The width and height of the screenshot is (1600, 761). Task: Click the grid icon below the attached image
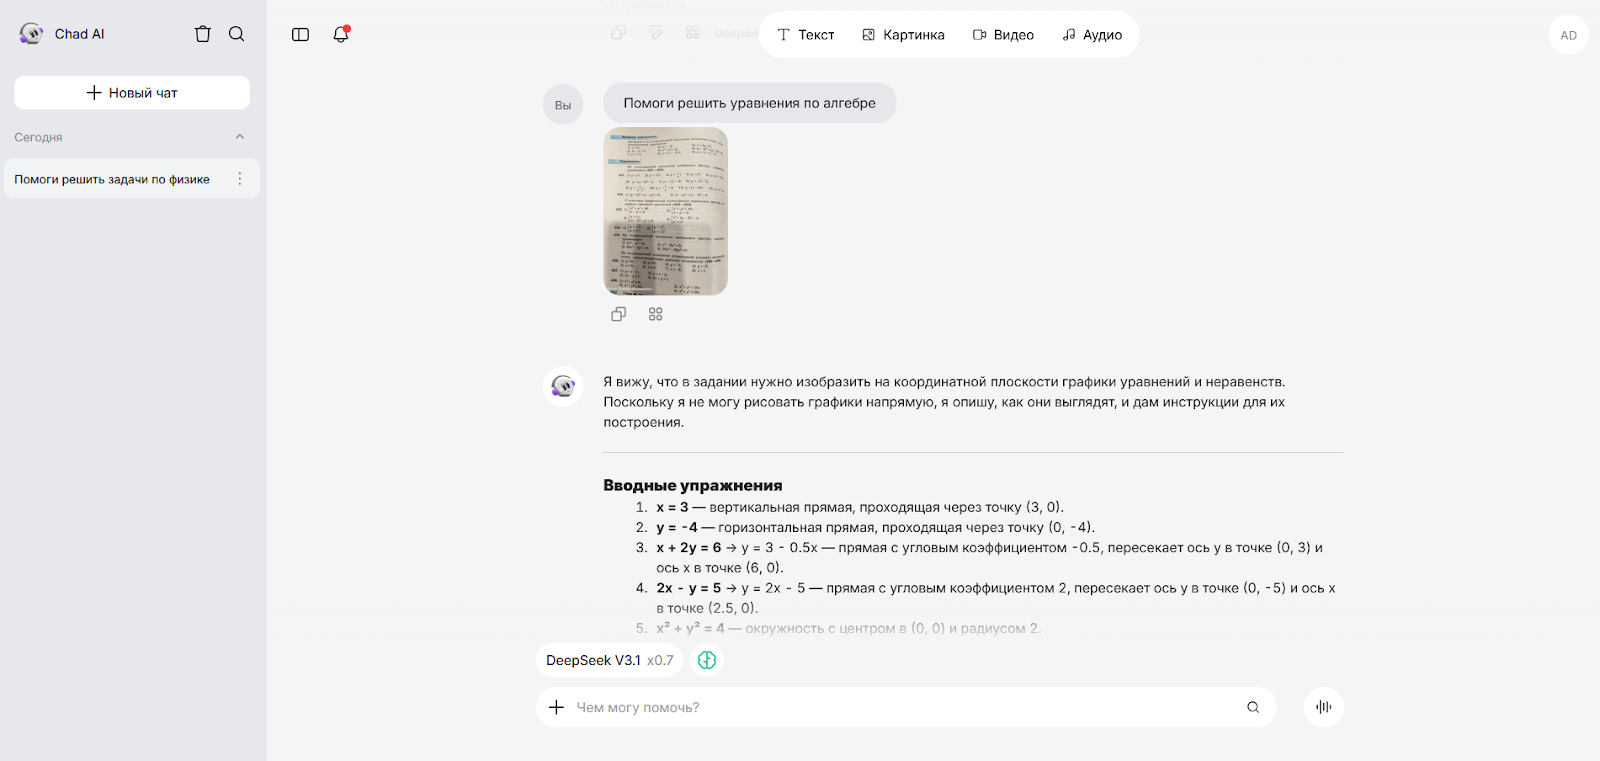655,314
